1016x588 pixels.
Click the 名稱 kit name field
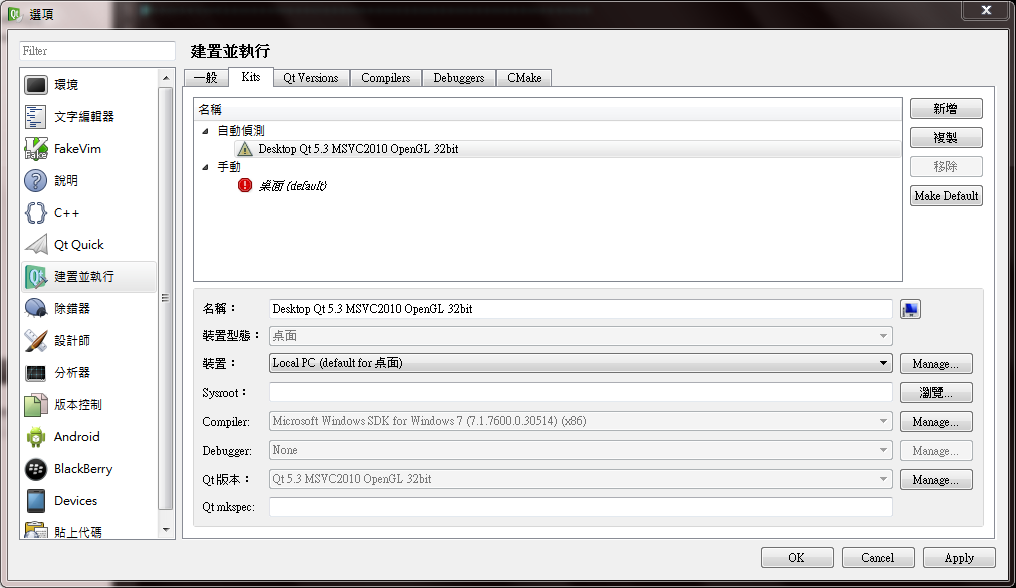[x=581, y=309]
